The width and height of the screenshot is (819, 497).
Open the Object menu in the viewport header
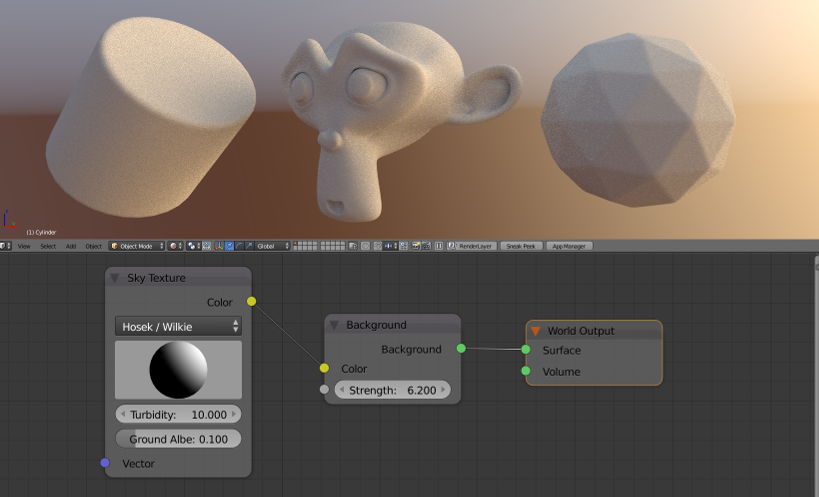(93, 246)
